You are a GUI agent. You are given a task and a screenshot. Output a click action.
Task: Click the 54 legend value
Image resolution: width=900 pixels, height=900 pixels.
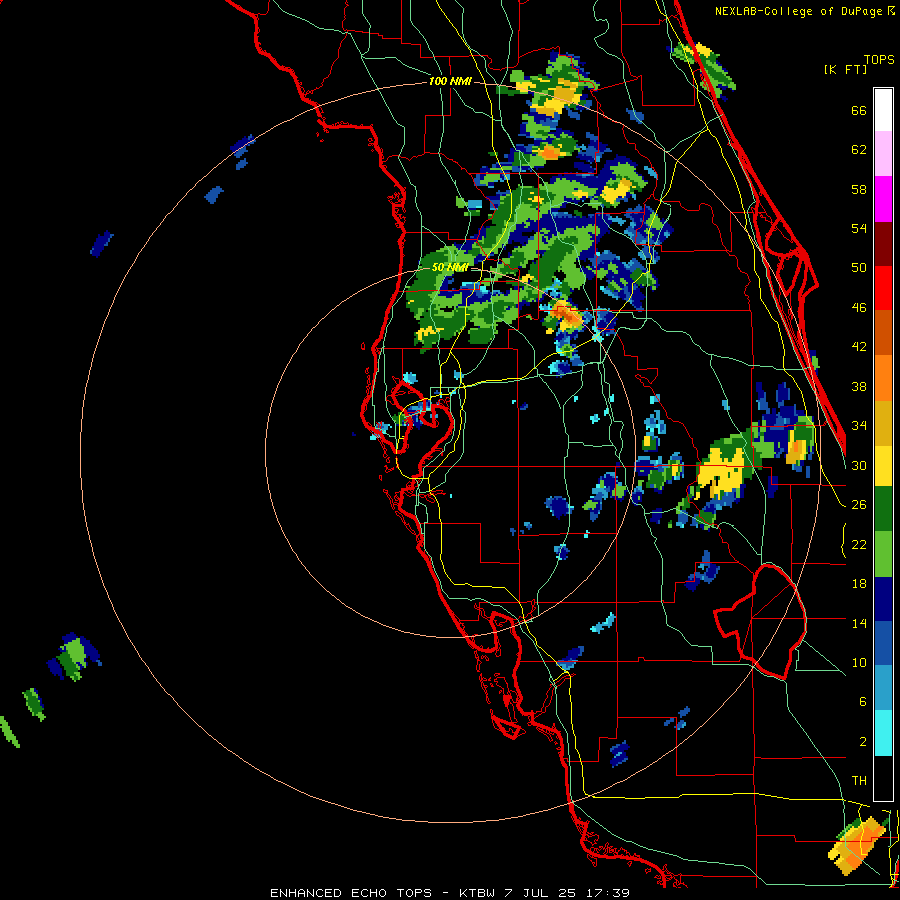[x=859, y=229]
